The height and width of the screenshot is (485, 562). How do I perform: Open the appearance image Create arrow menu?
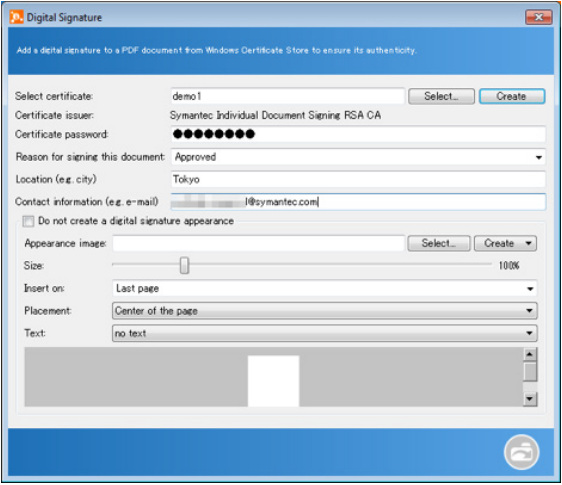point(528,243)
